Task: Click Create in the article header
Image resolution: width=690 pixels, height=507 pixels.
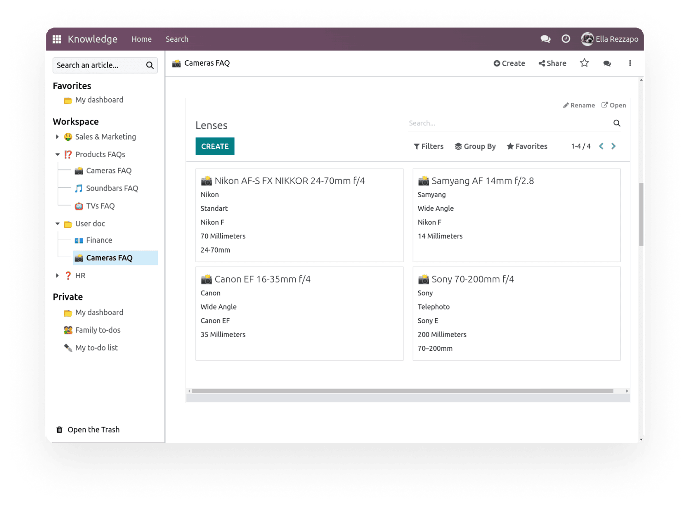Action: [509, 63]
